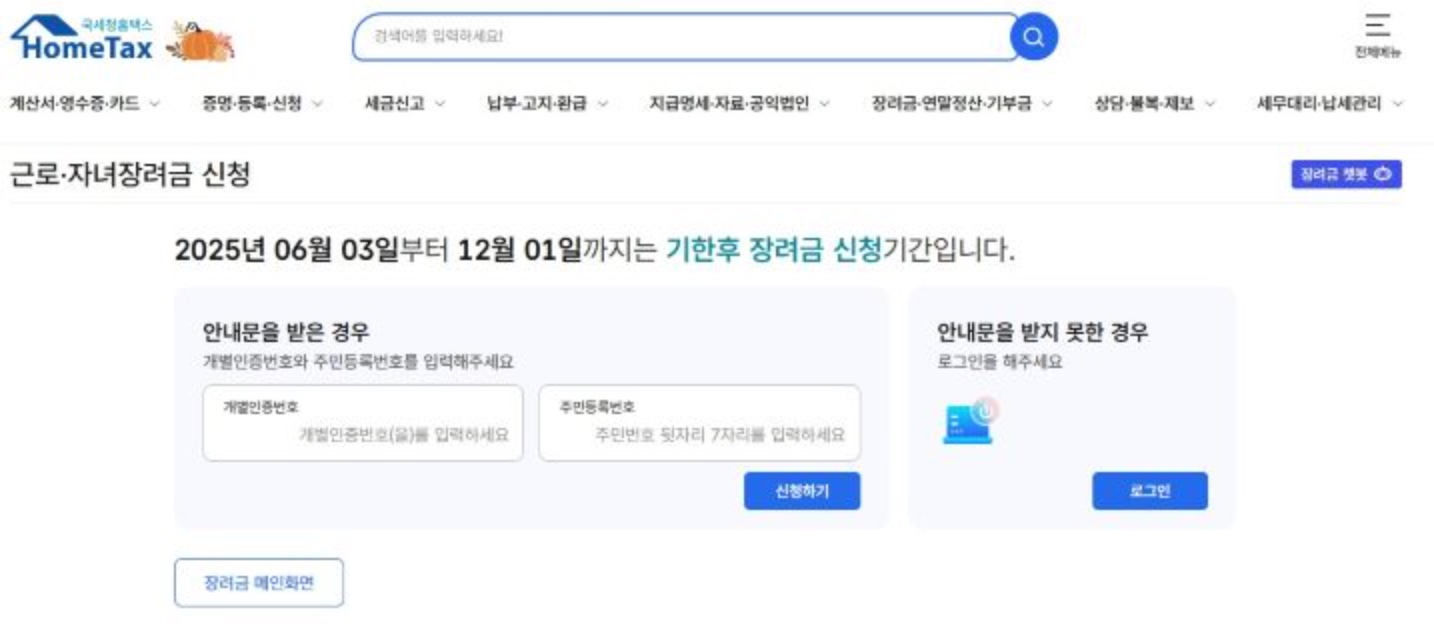Click the 로그인 button
This screenshot has width=1434, height=636.
click(x=1152, y=491)
